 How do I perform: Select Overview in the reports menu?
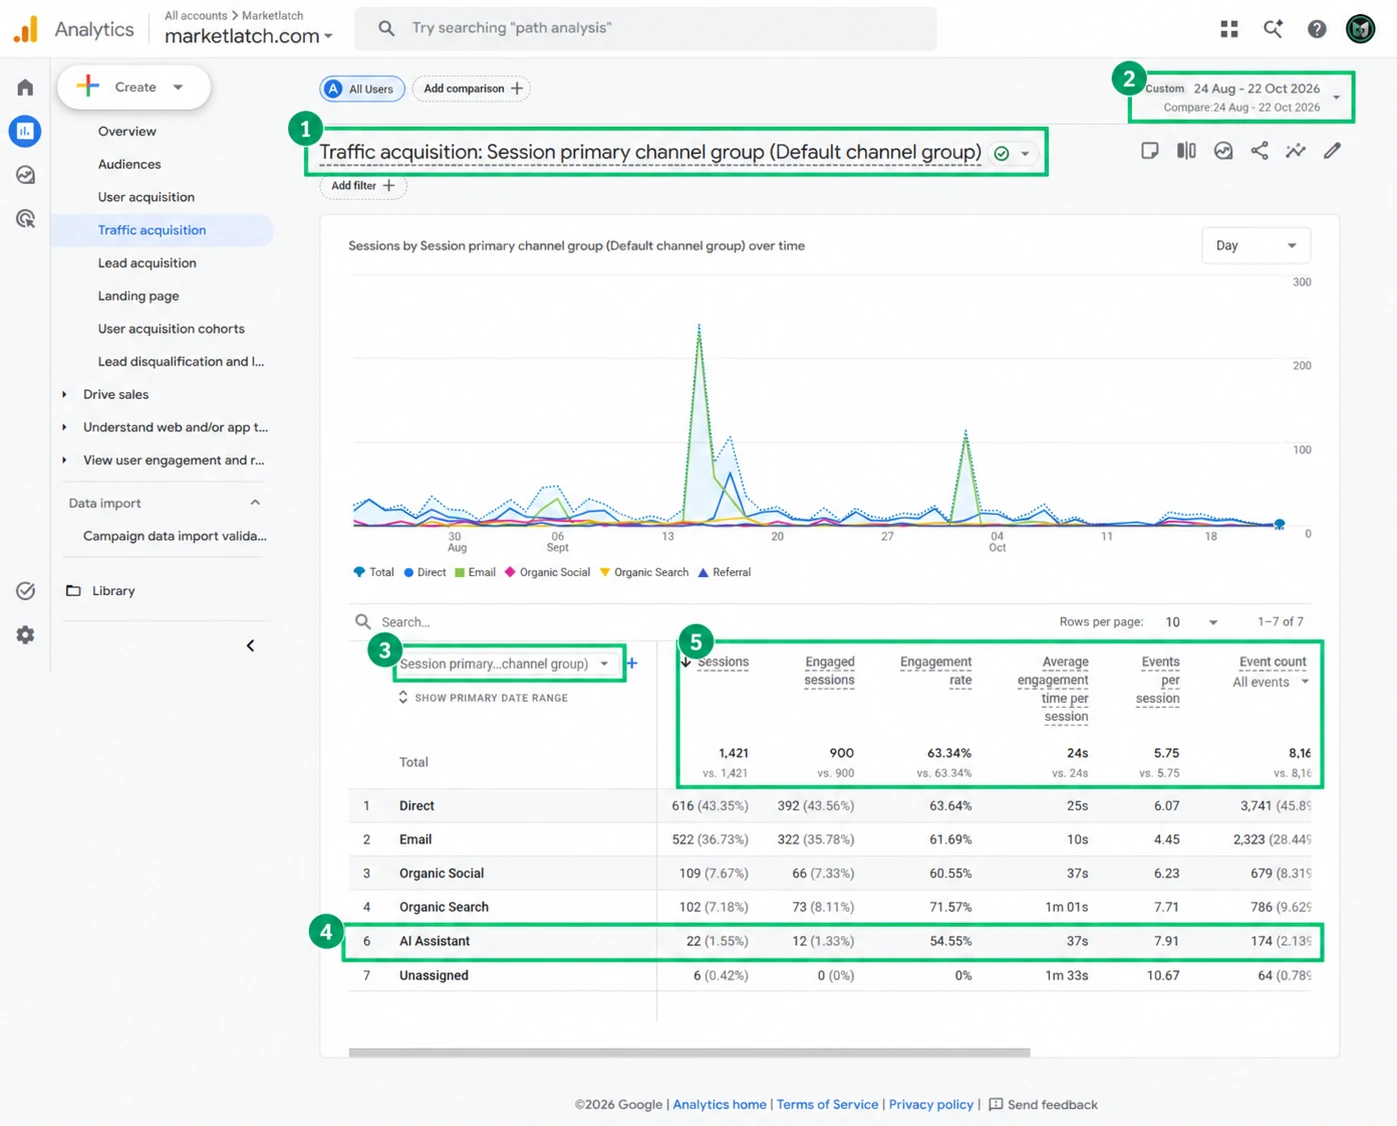coord(127,131)
